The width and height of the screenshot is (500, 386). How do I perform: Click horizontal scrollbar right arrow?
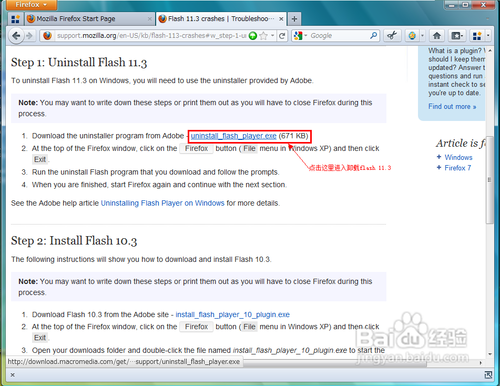click(480, 362)
